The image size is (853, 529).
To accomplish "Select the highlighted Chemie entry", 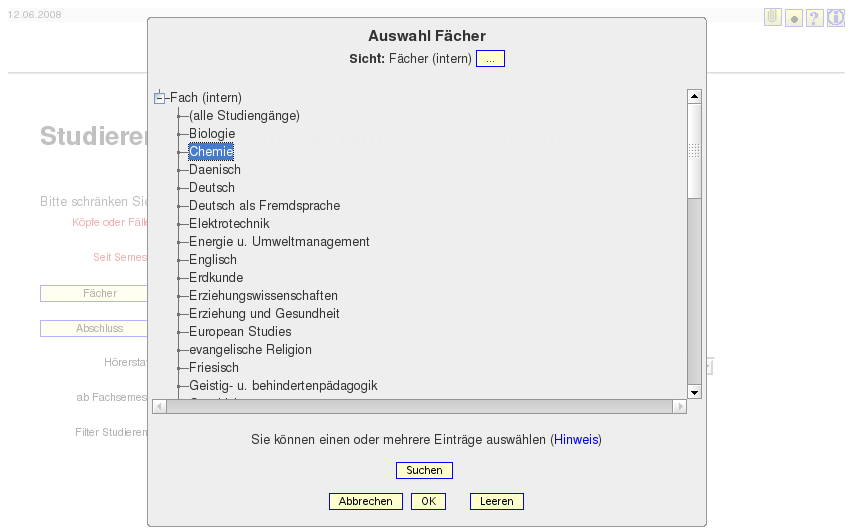I will point(211,151).
